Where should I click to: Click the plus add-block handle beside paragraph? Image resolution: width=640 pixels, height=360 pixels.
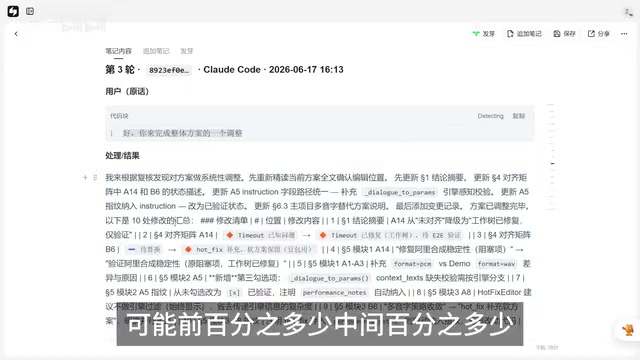tap(85, 178)
